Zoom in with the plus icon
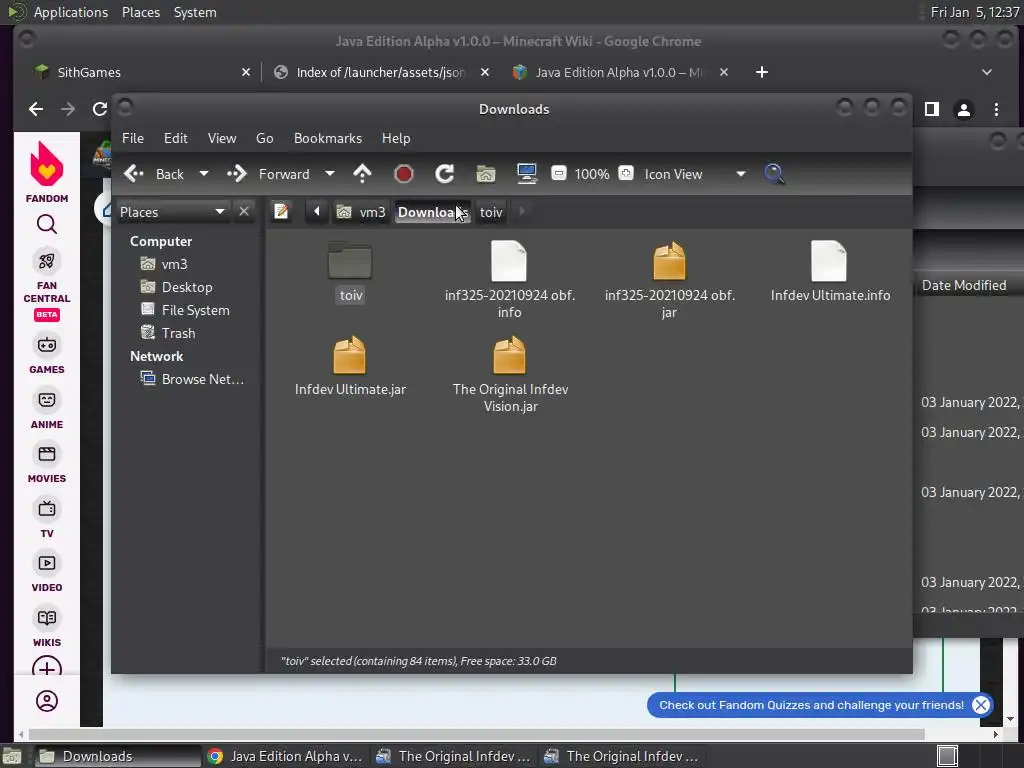 (626, 173)
